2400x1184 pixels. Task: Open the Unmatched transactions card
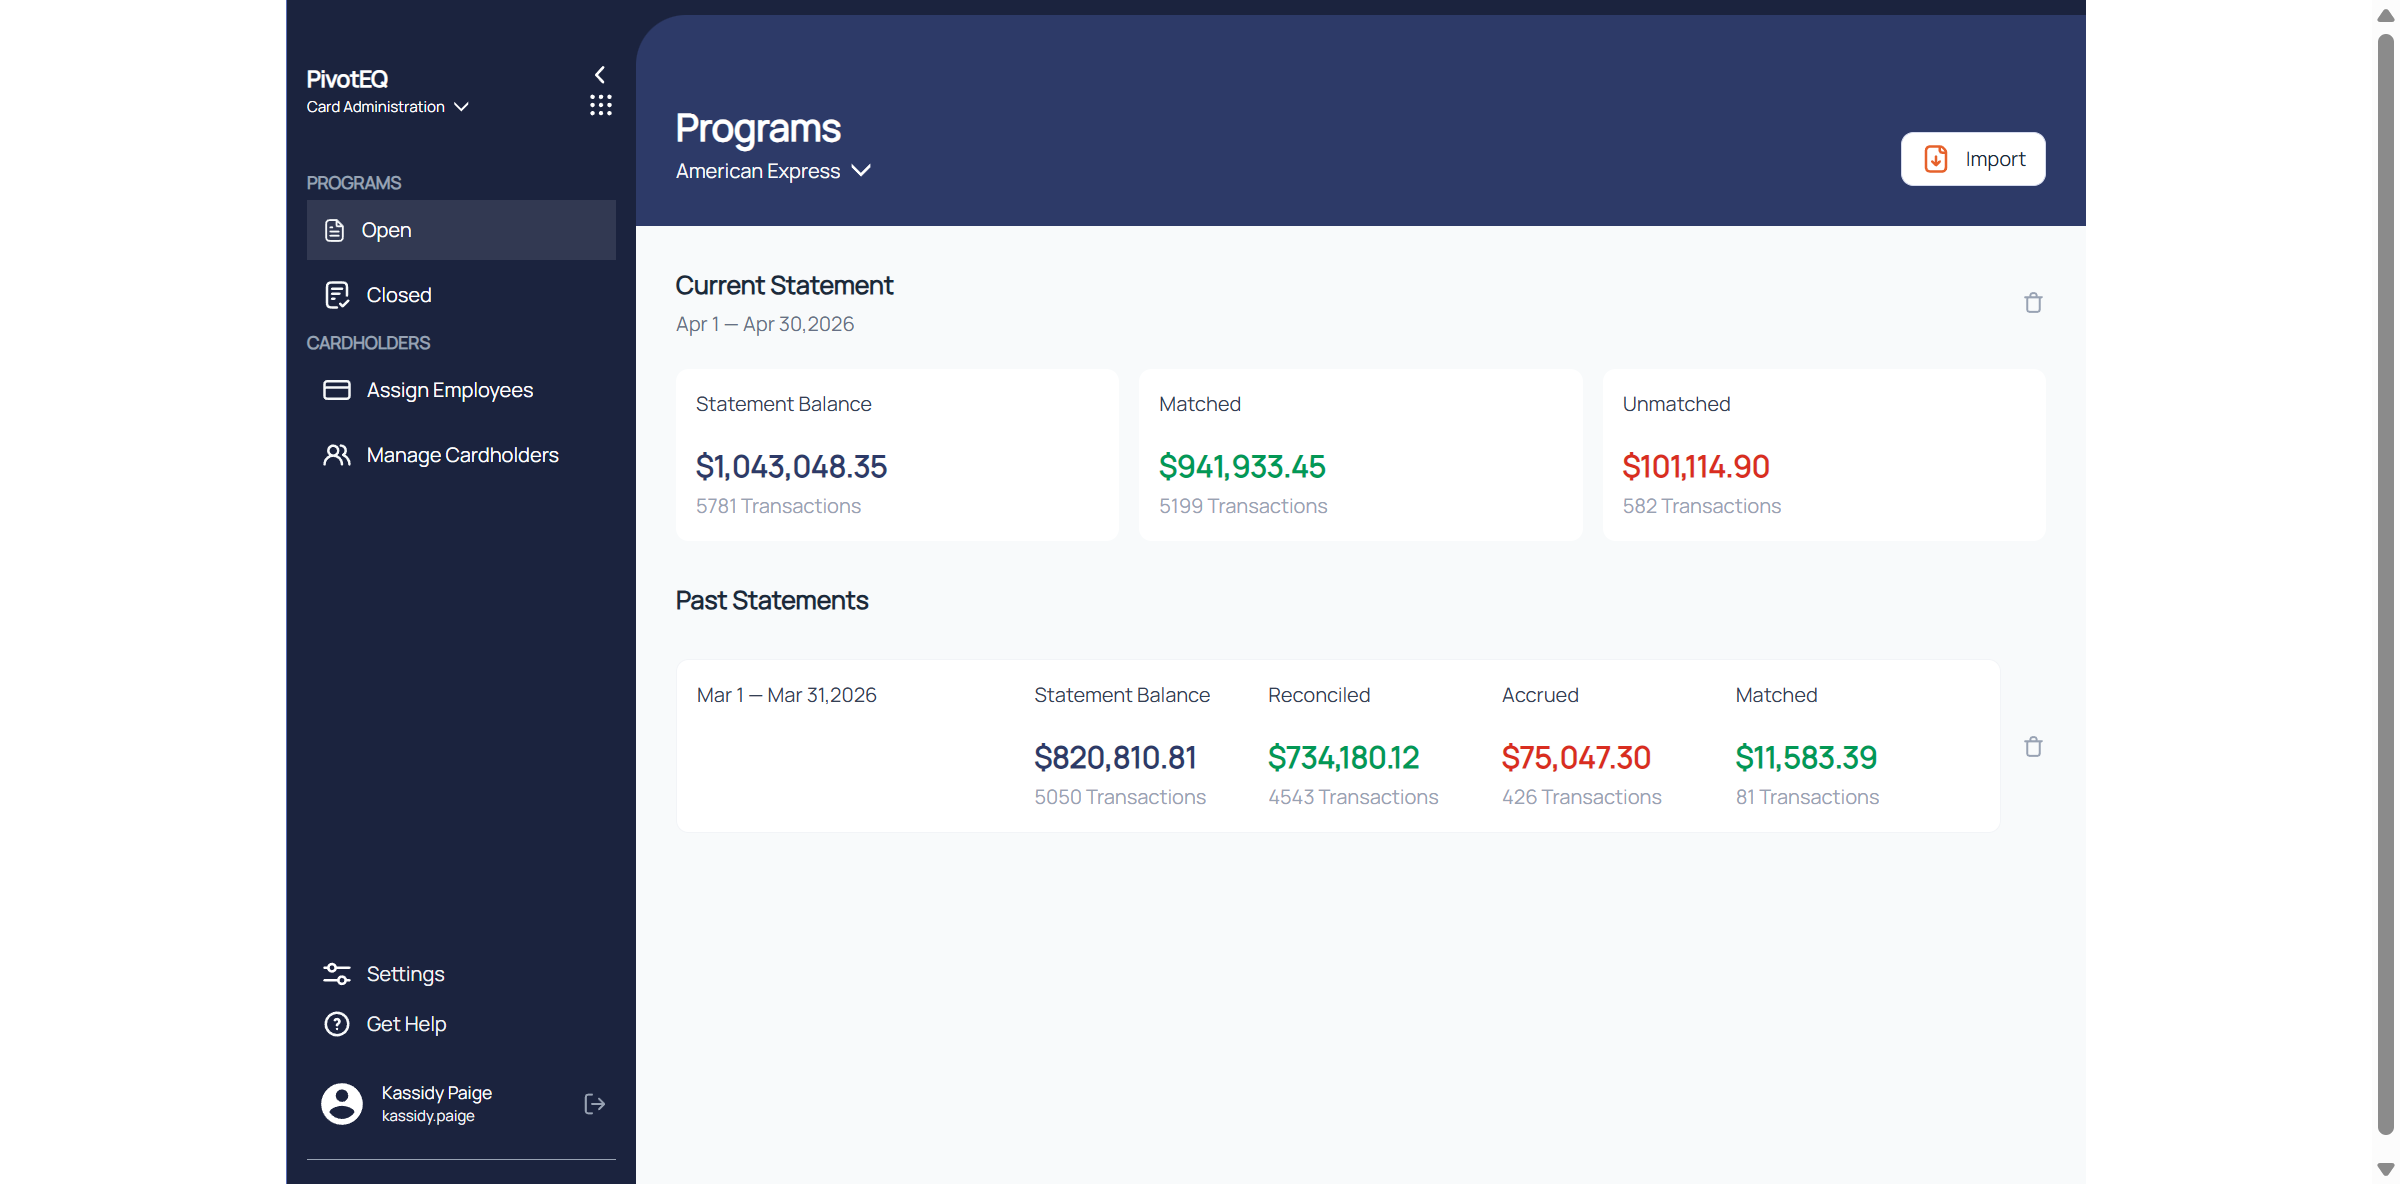1824,455
